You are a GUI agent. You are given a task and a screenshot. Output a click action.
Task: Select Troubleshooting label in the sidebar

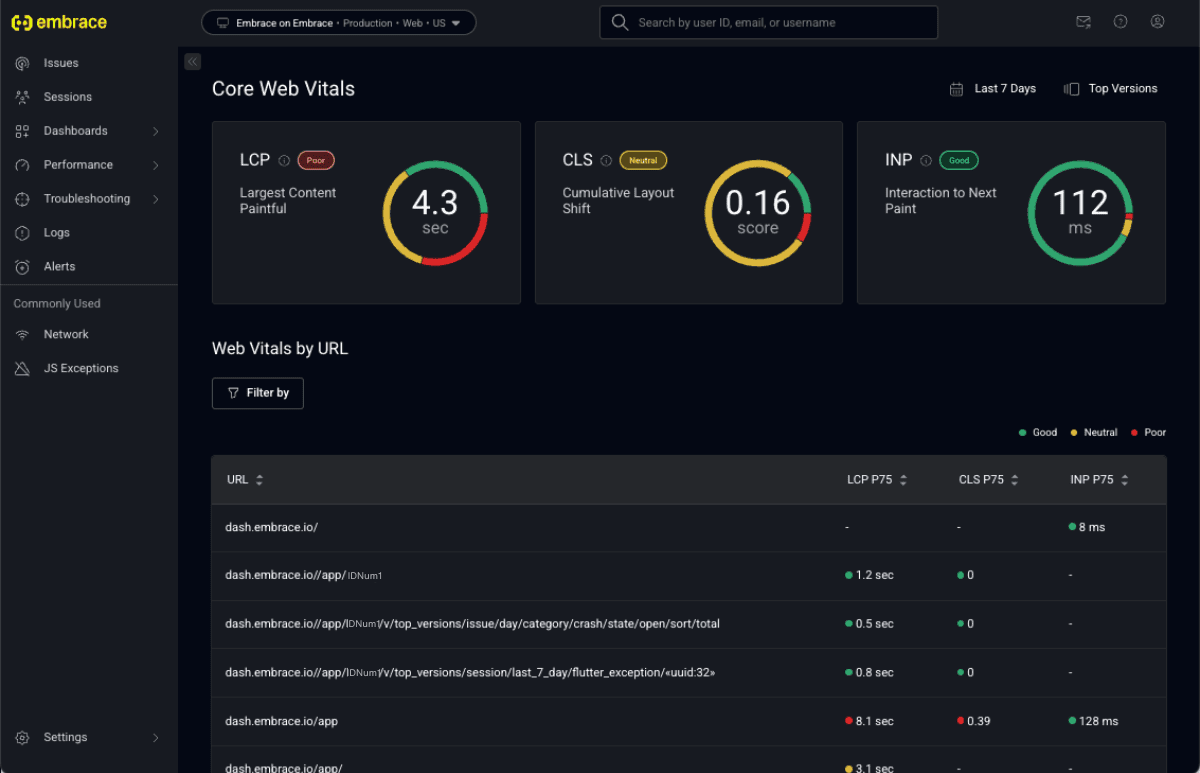87,199
